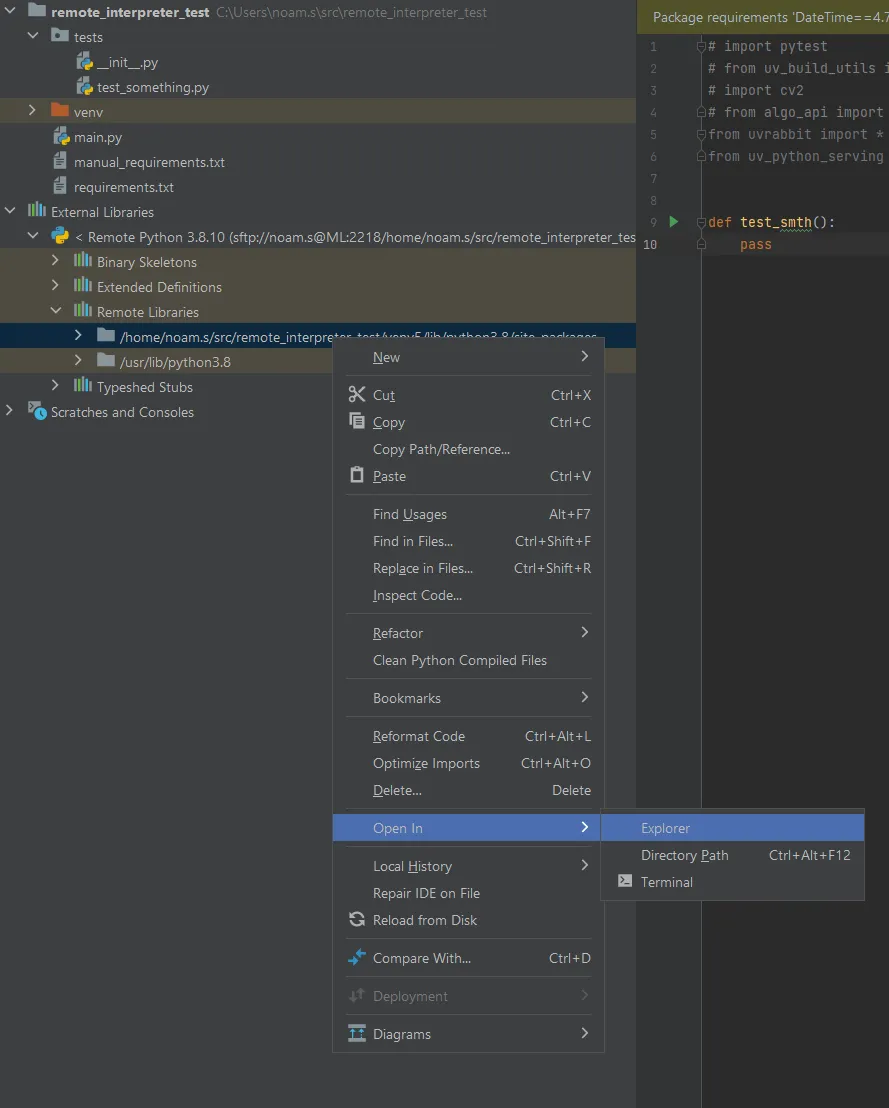Select the site-packages remote library path
Screen dimensions: 889x1108
point(318,336)
